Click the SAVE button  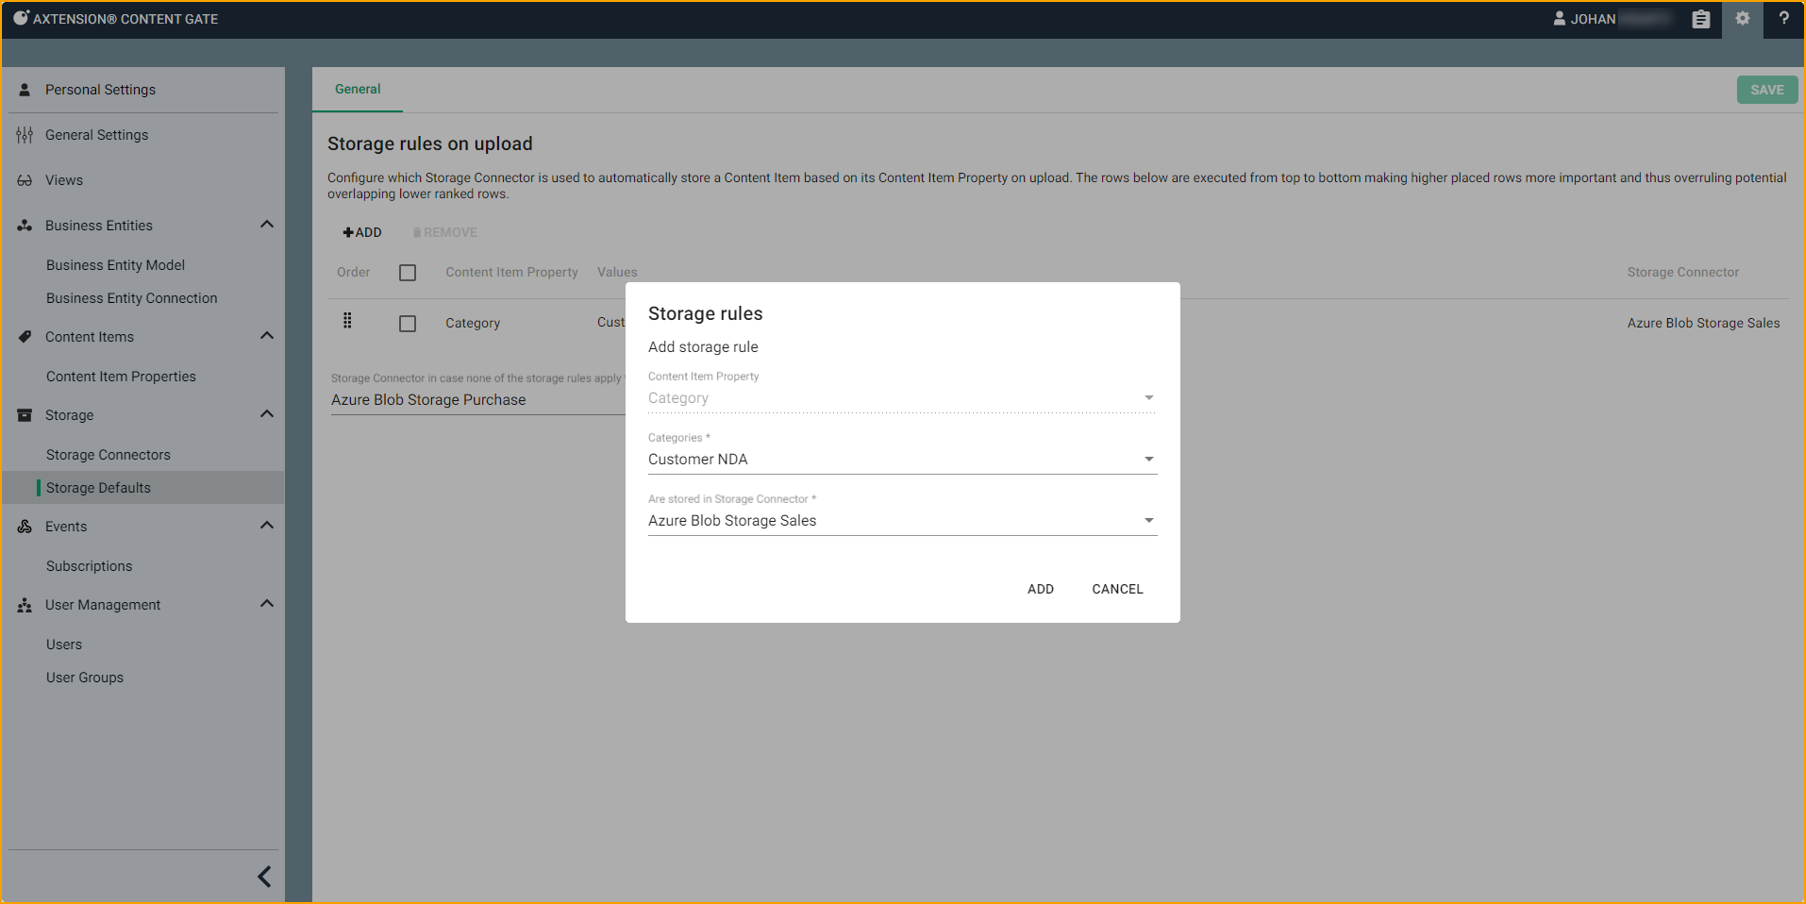1767,90
